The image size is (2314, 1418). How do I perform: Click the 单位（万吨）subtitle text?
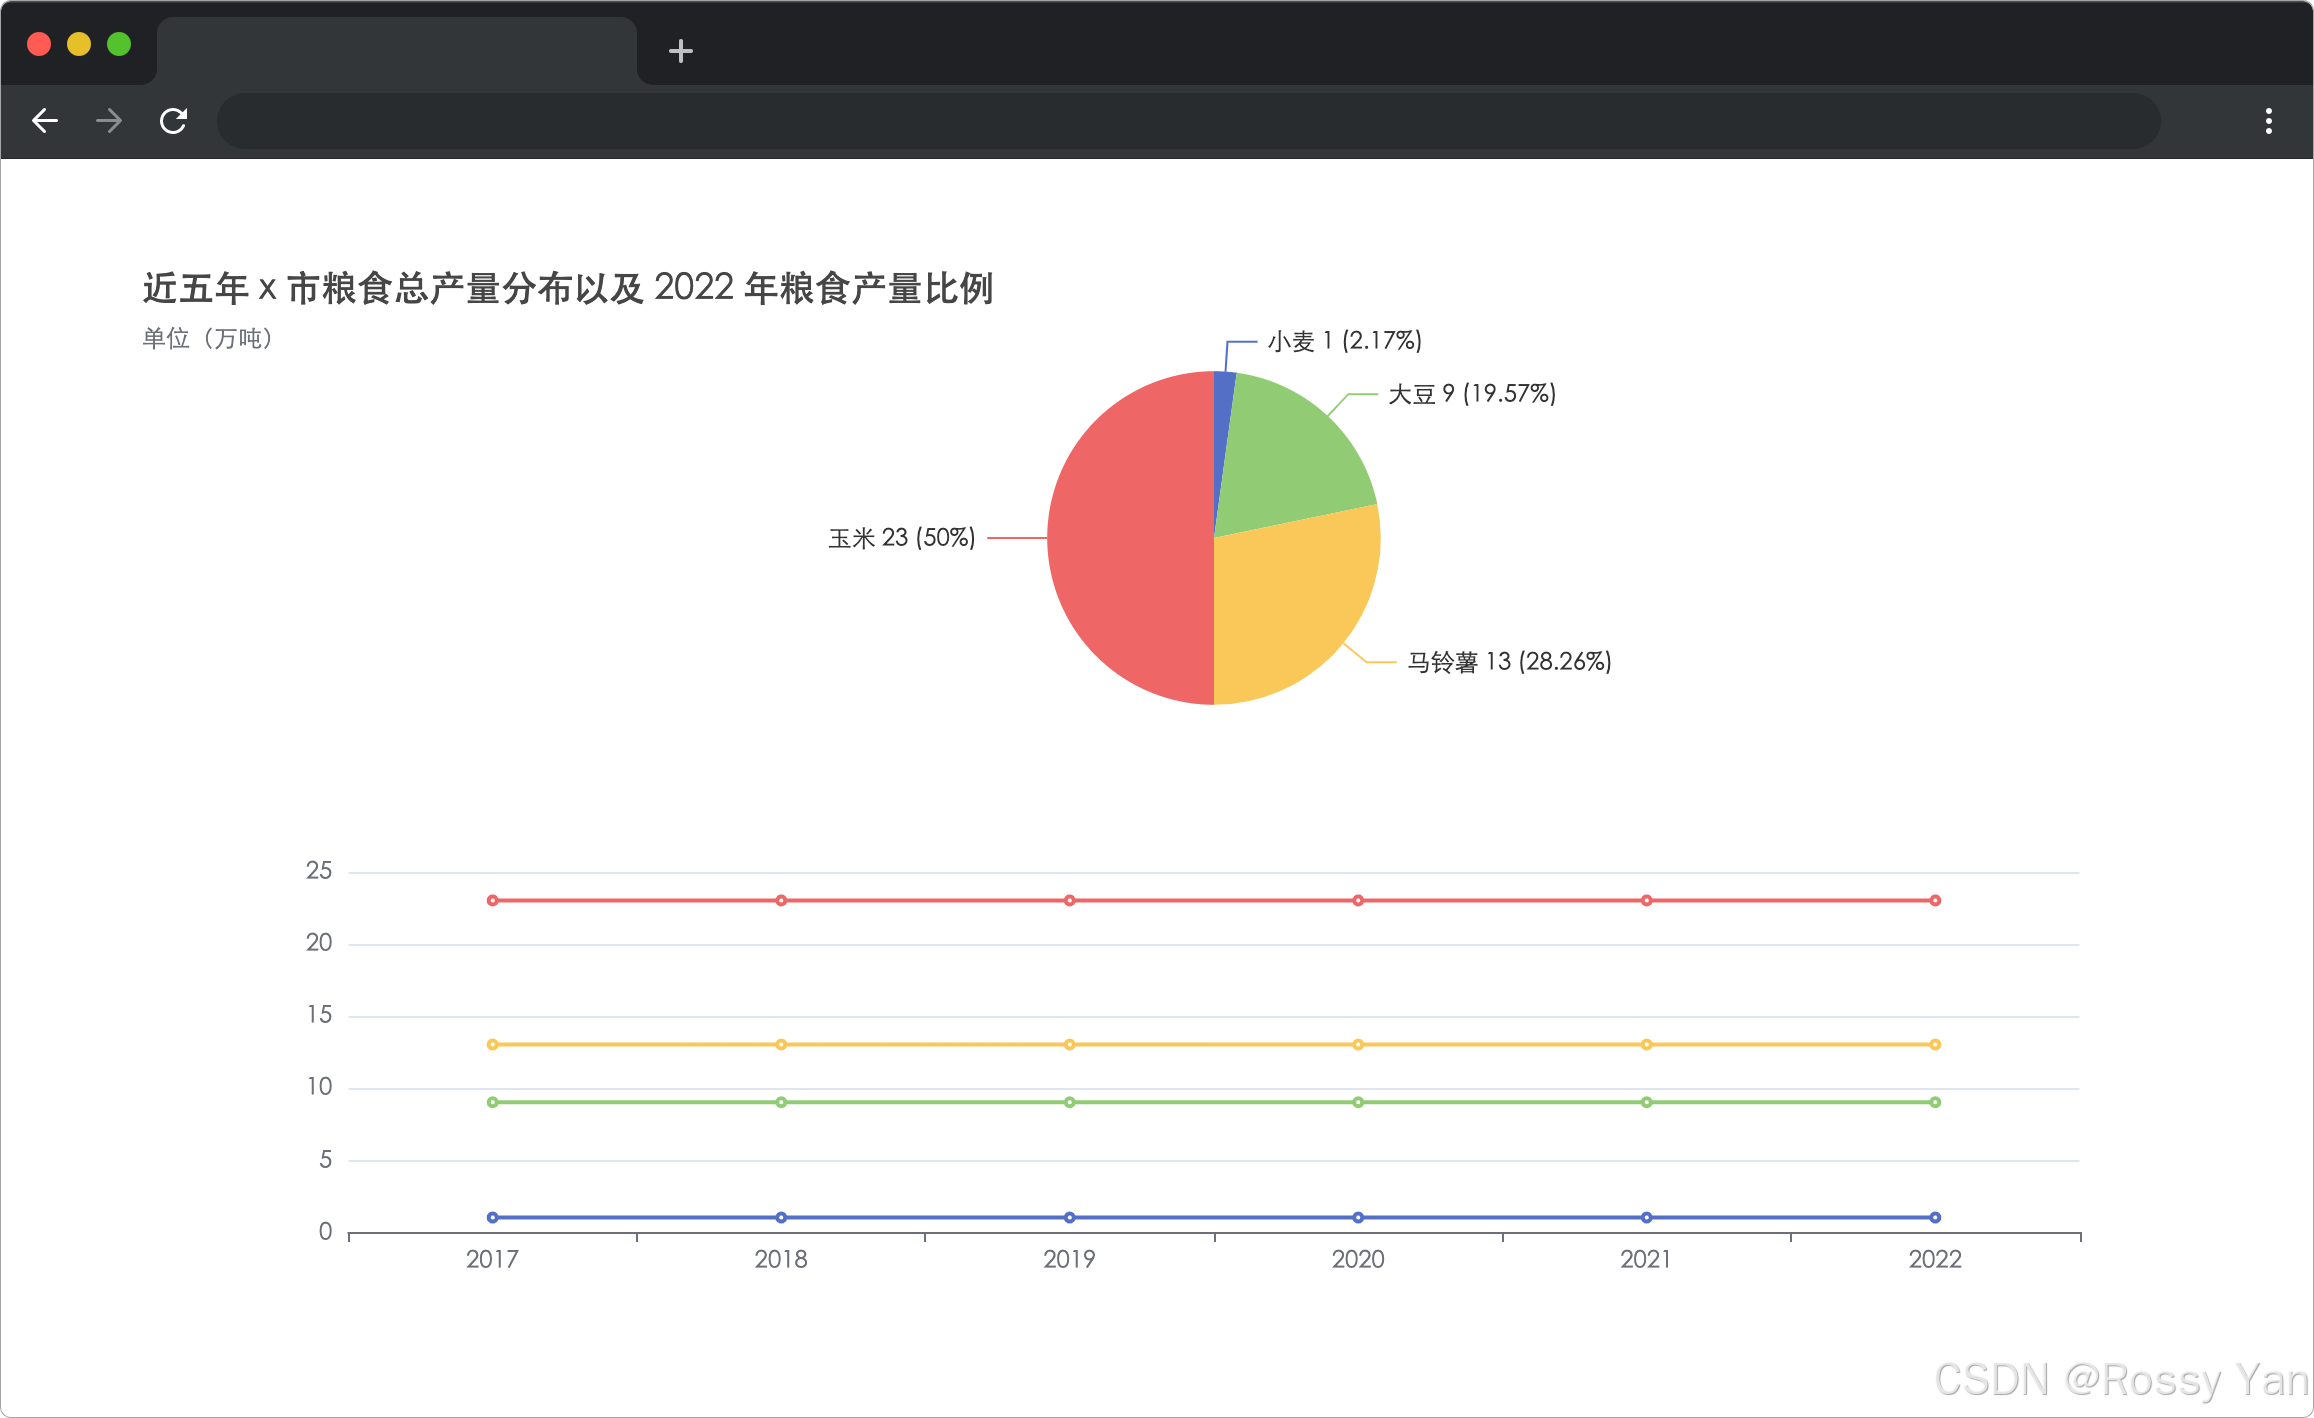tap(207, 339)
